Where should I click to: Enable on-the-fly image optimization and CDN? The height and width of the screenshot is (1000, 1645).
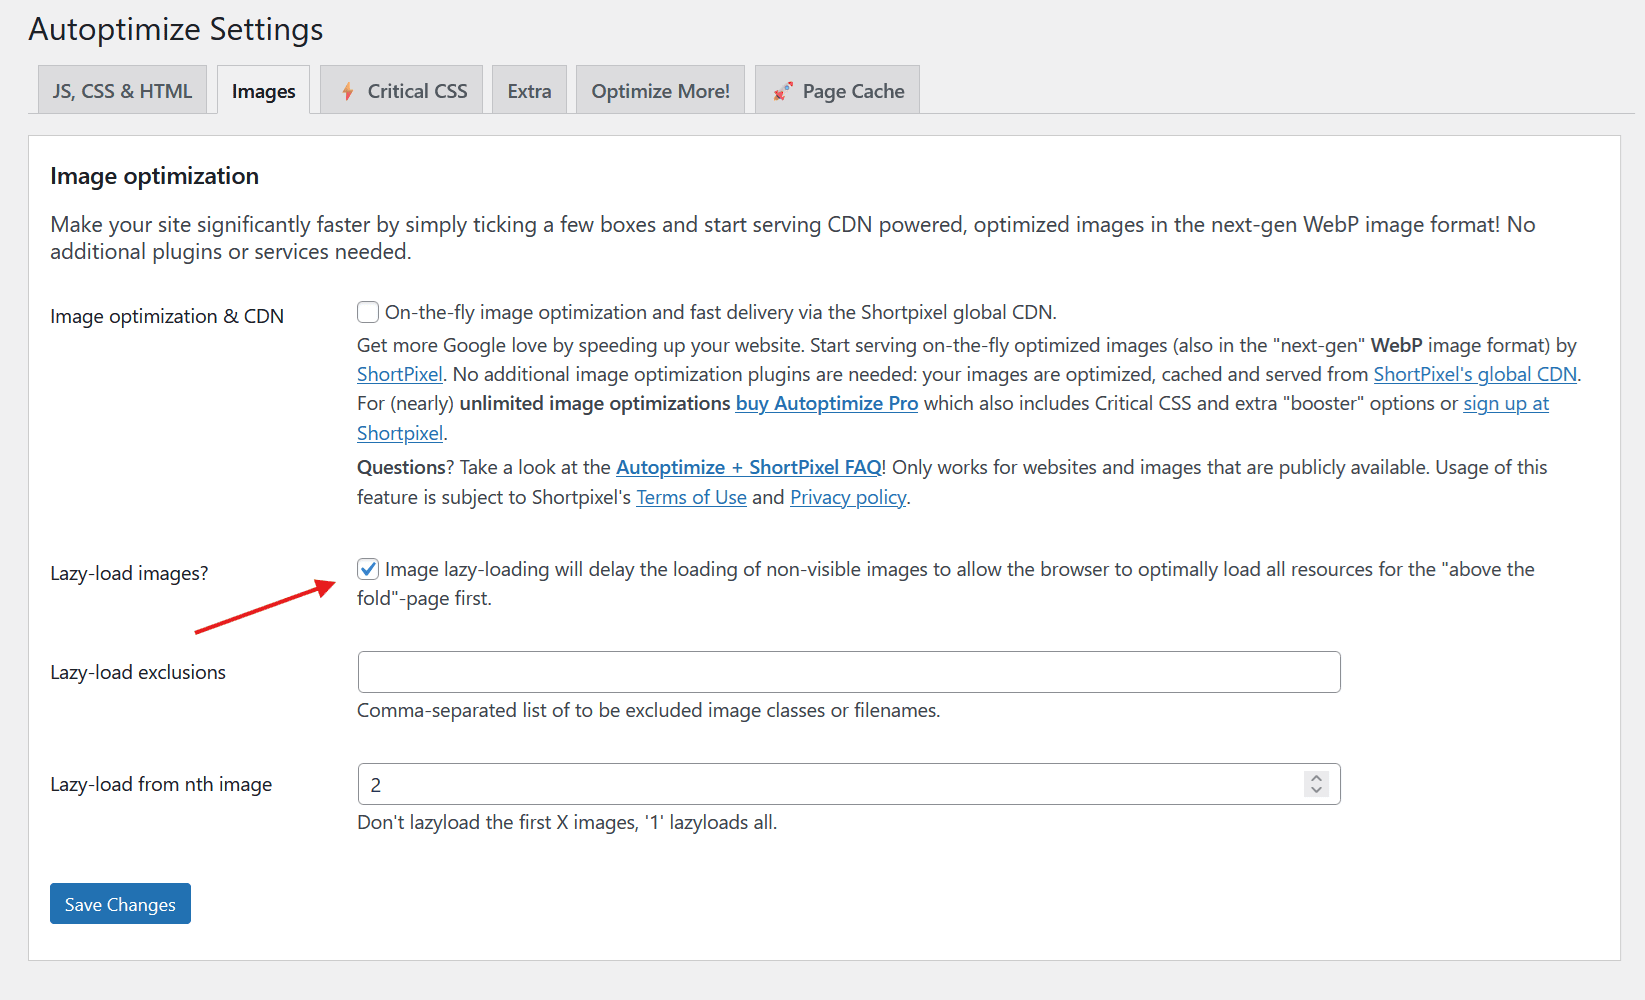tap(368, 312)
